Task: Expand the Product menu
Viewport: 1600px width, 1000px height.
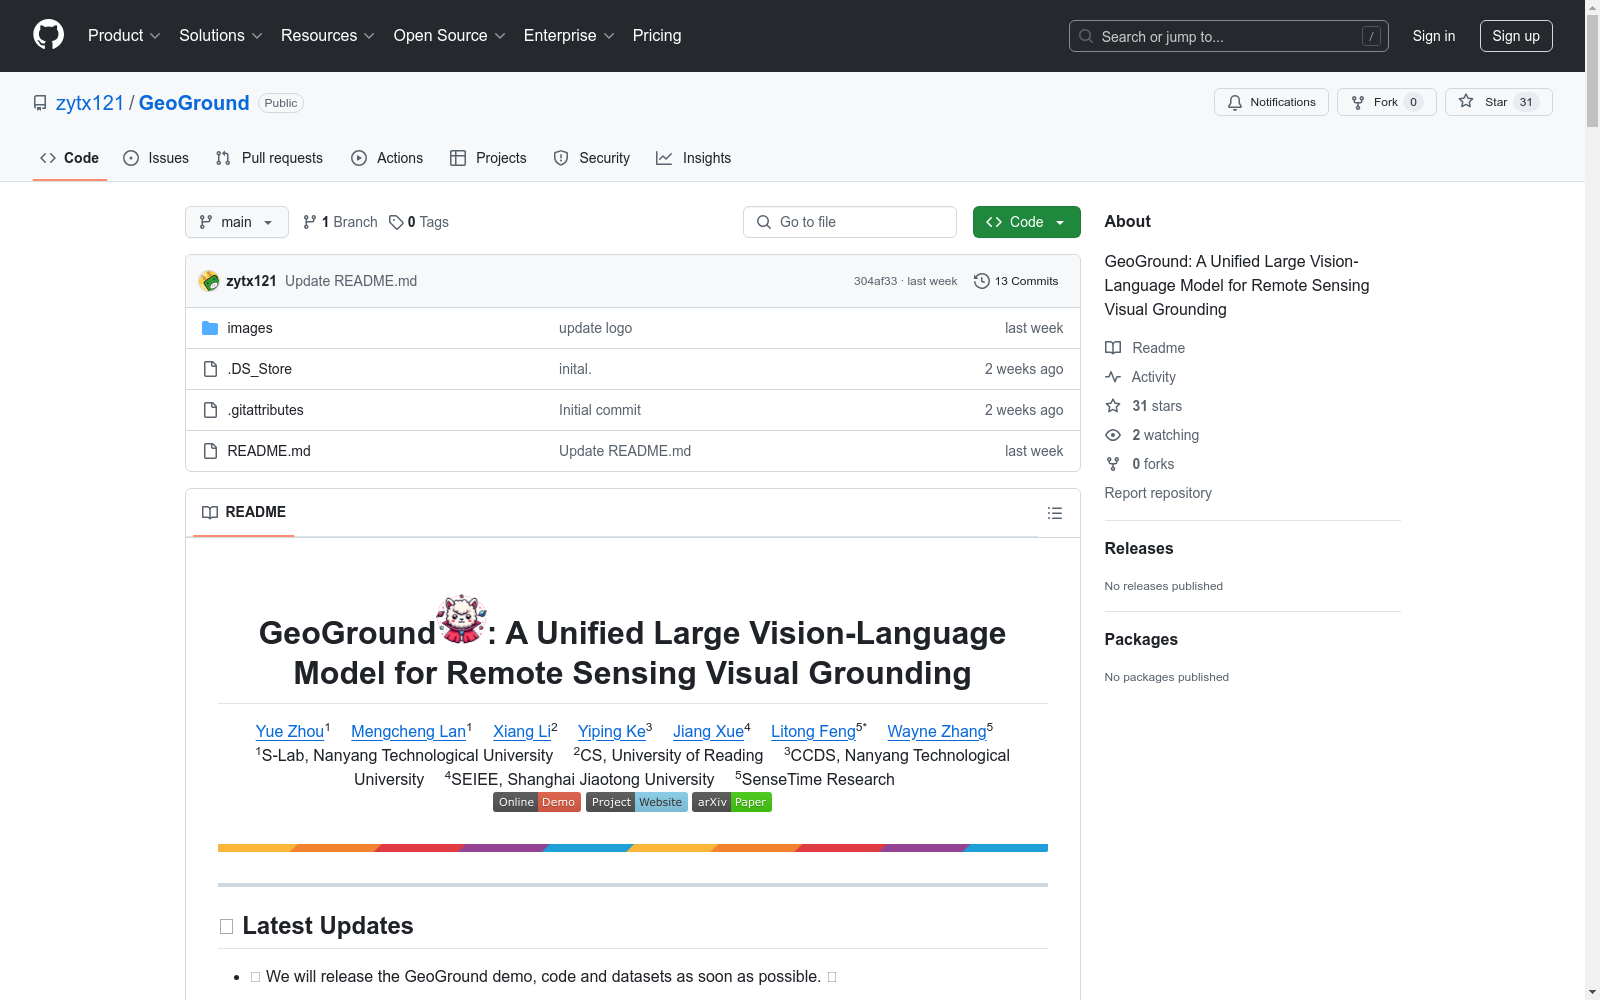Action: pos(124,36)
